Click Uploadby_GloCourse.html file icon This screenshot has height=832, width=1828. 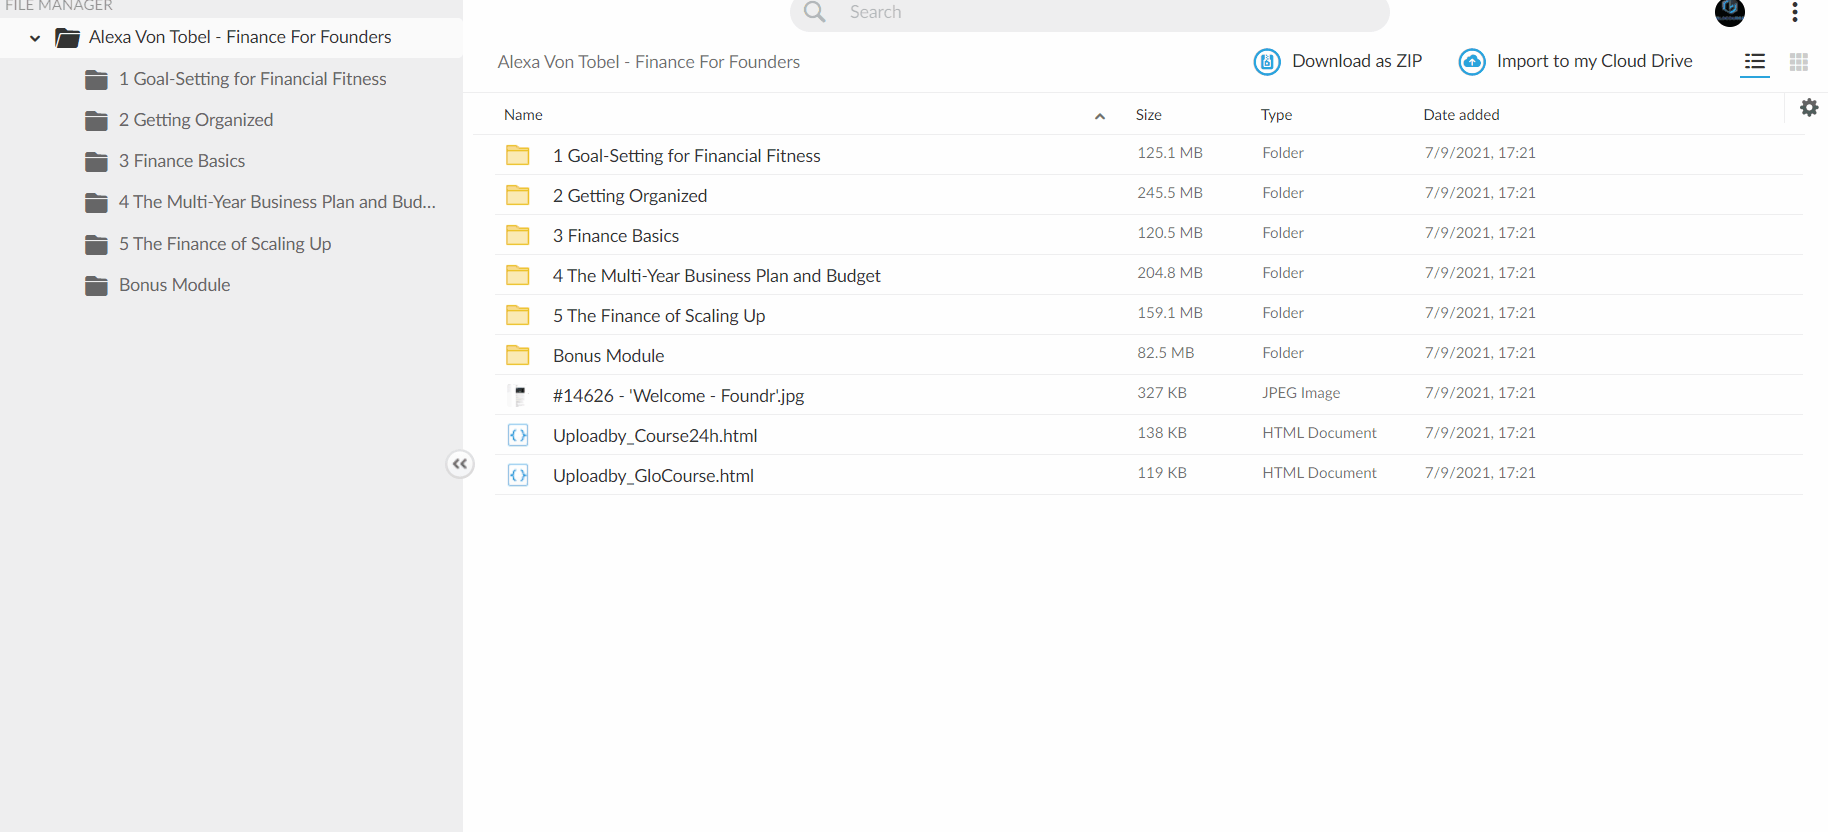(x=518, y=475)
